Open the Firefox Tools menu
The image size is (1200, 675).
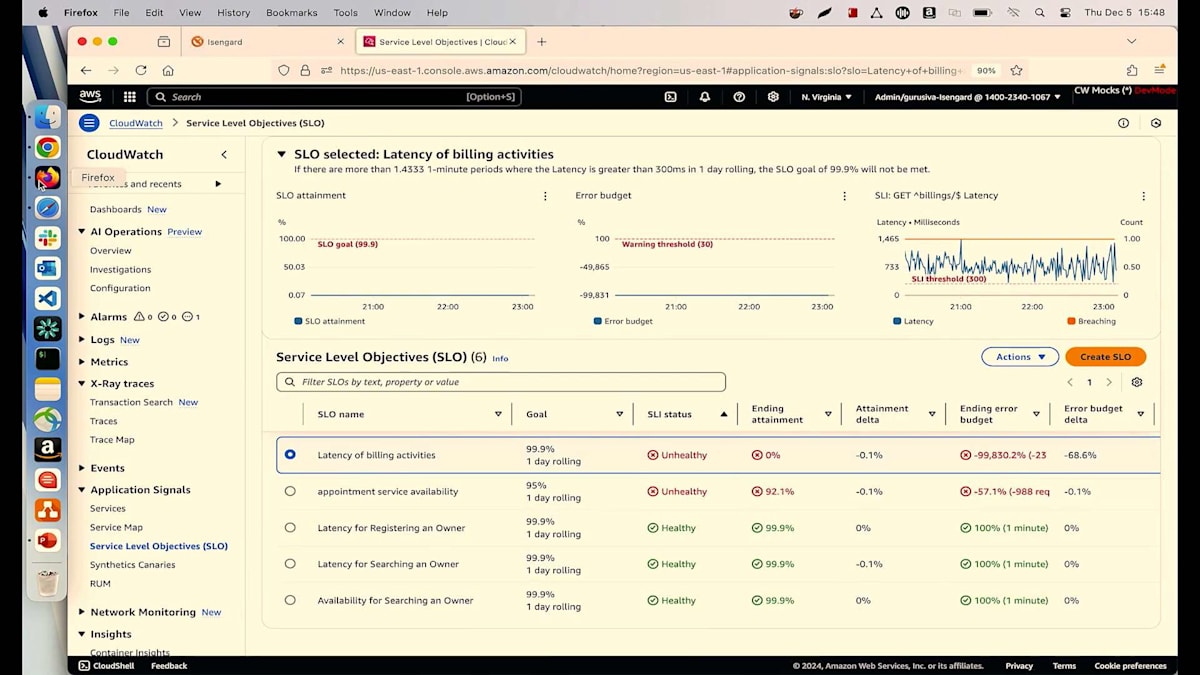point(345,13)
